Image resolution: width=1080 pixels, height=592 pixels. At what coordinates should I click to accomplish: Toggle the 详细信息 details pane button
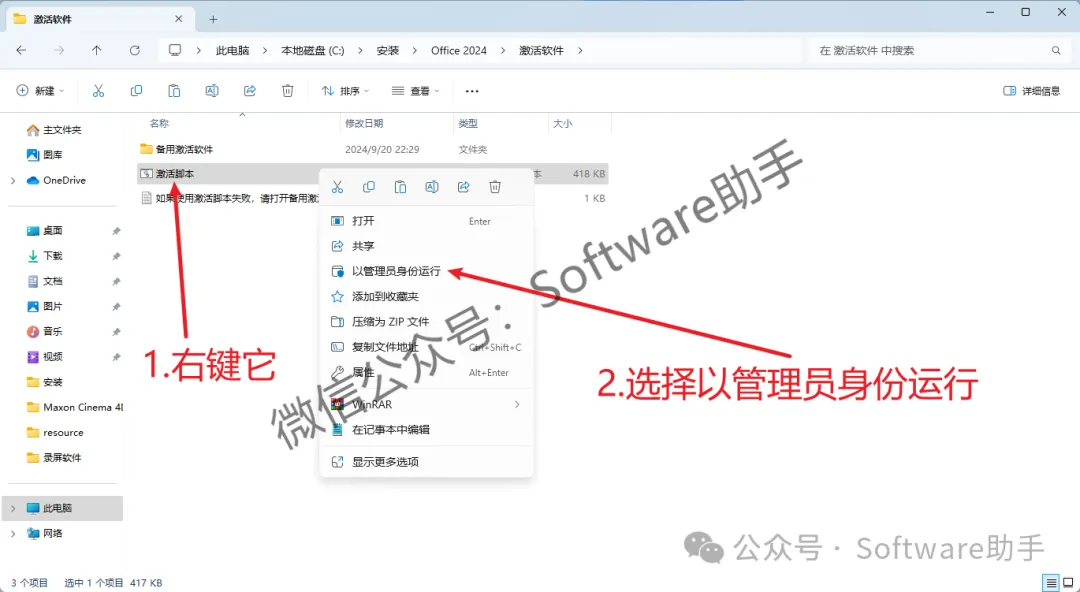[1031, 91]
